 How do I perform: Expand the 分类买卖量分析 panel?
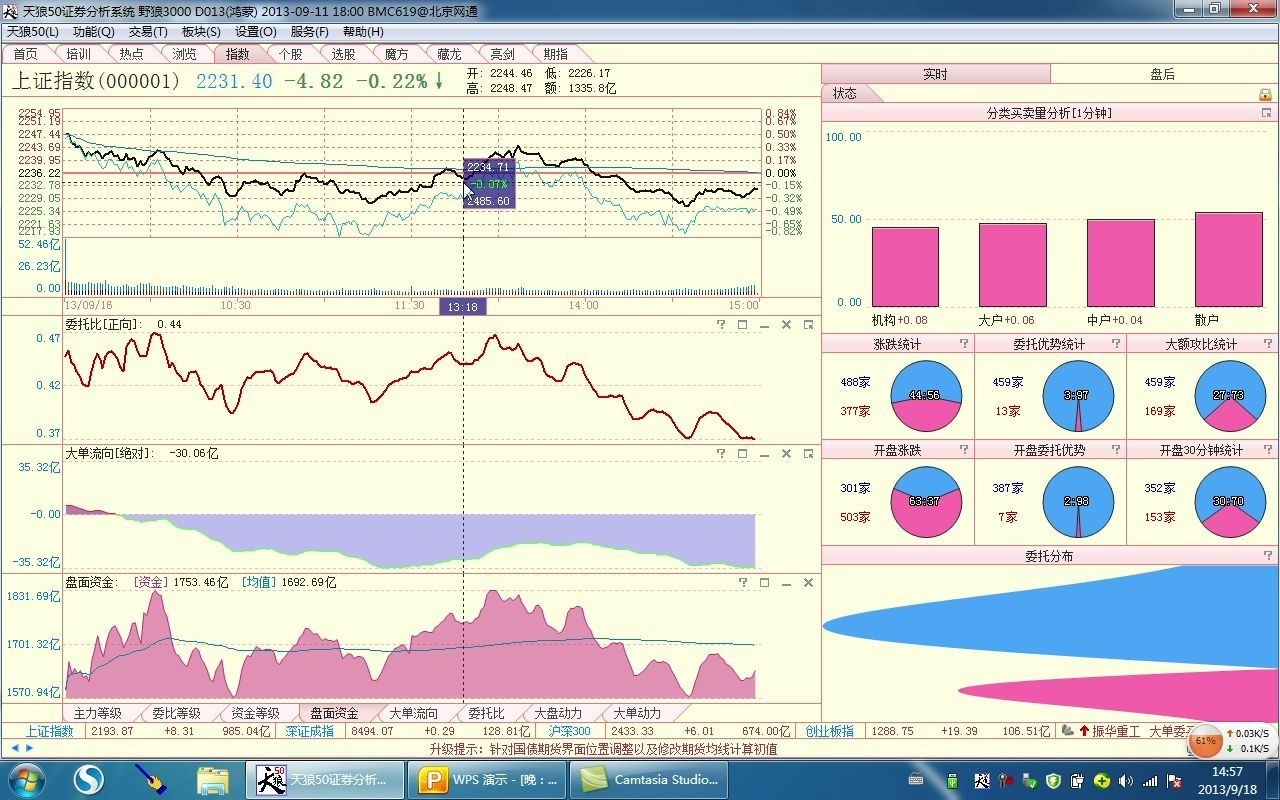1267,113
